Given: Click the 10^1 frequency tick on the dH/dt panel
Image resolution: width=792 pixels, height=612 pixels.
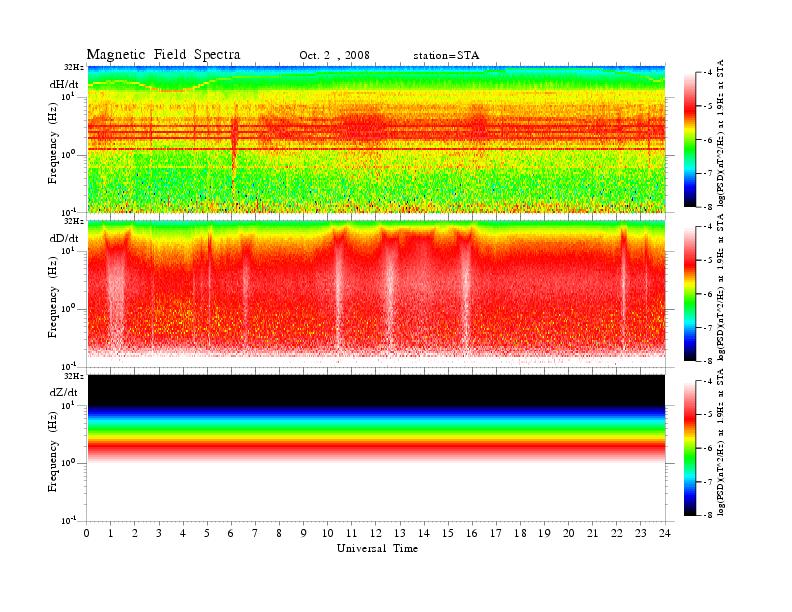Looking at the screenshot, I should click(x=68, y=97).
